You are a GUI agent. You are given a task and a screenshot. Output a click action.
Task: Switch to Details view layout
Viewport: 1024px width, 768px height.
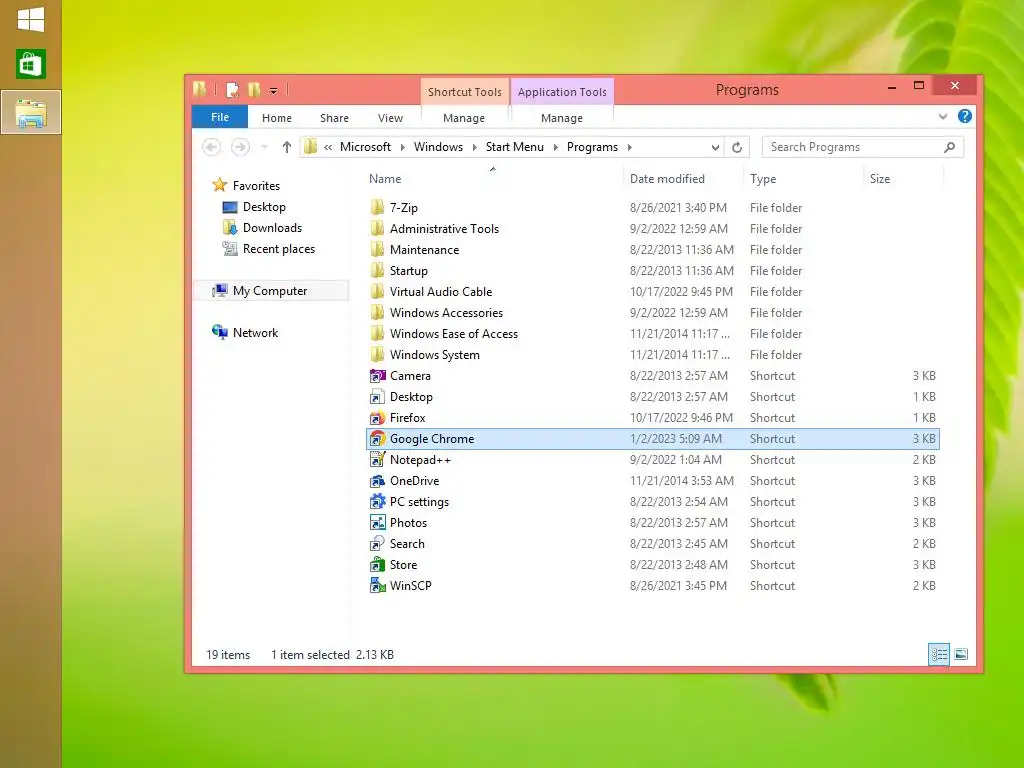(939, 654)
